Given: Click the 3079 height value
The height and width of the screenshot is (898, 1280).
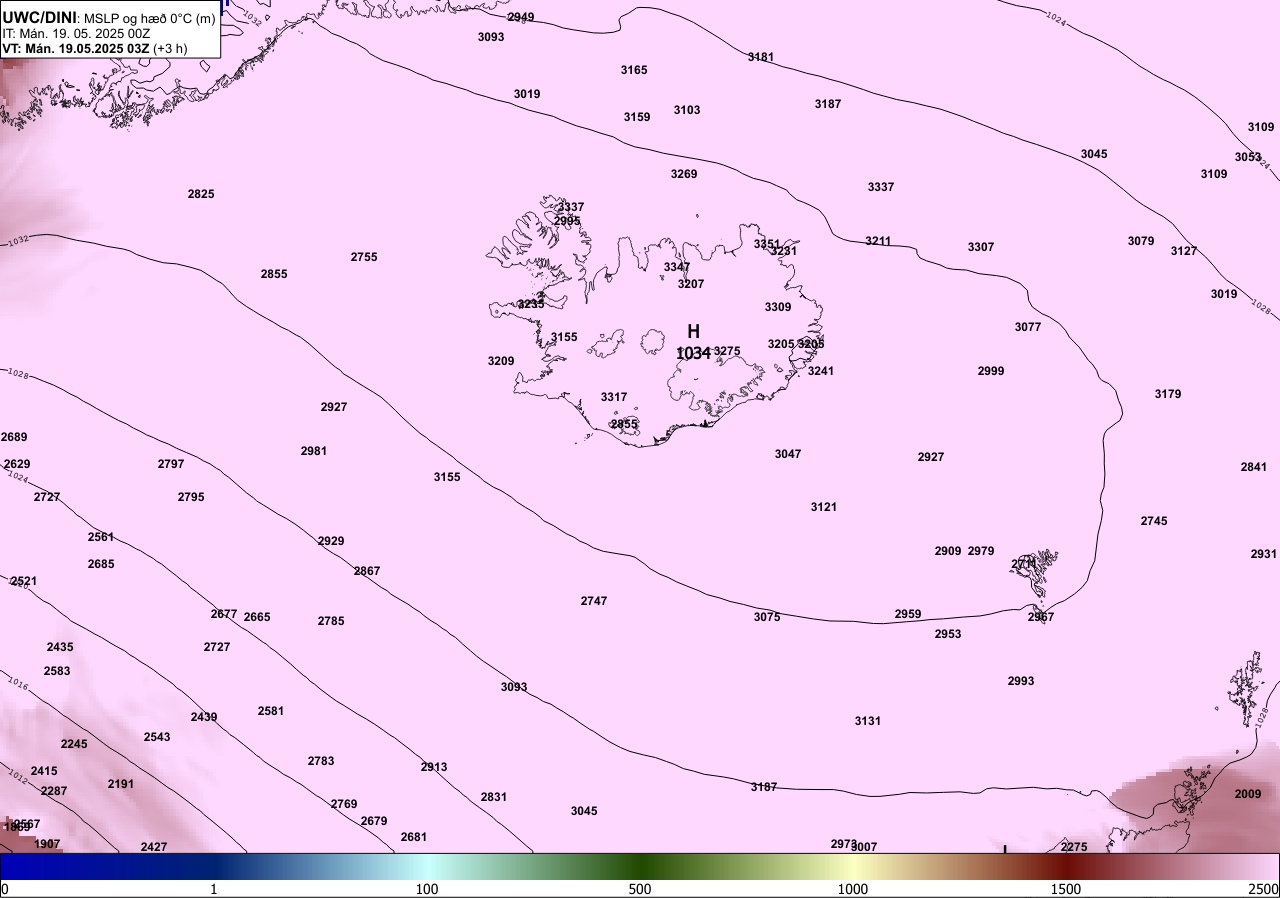Looking at the screenshot, I should pos(1141,241).
